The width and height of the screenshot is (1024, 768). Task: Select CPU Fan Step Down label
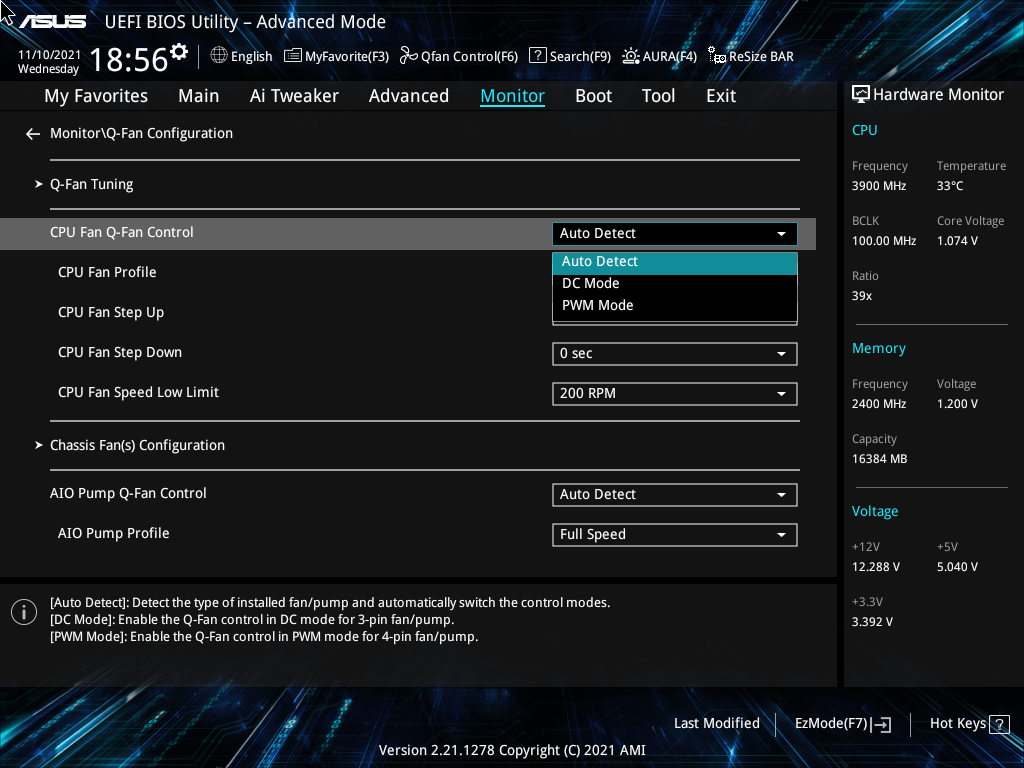[x=120, y=353]
